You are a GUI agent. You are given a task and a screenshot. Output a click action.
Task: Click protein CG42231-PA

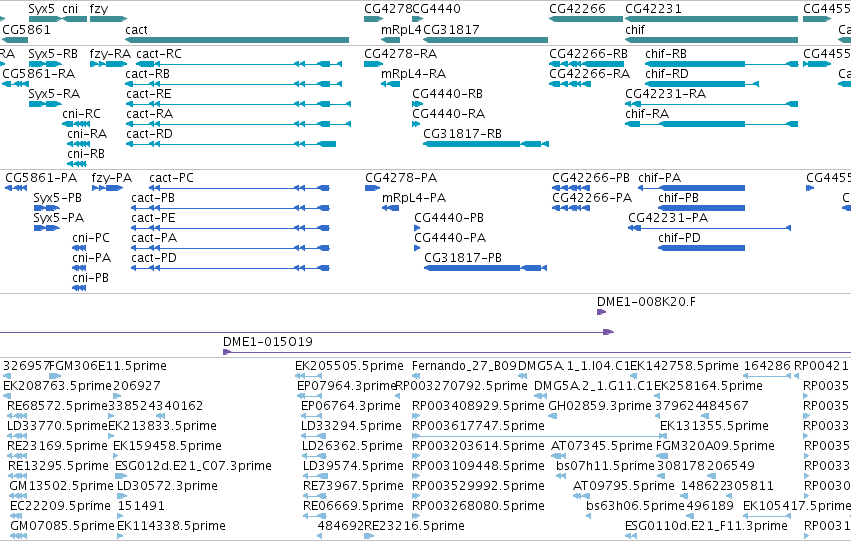point(709,228)
